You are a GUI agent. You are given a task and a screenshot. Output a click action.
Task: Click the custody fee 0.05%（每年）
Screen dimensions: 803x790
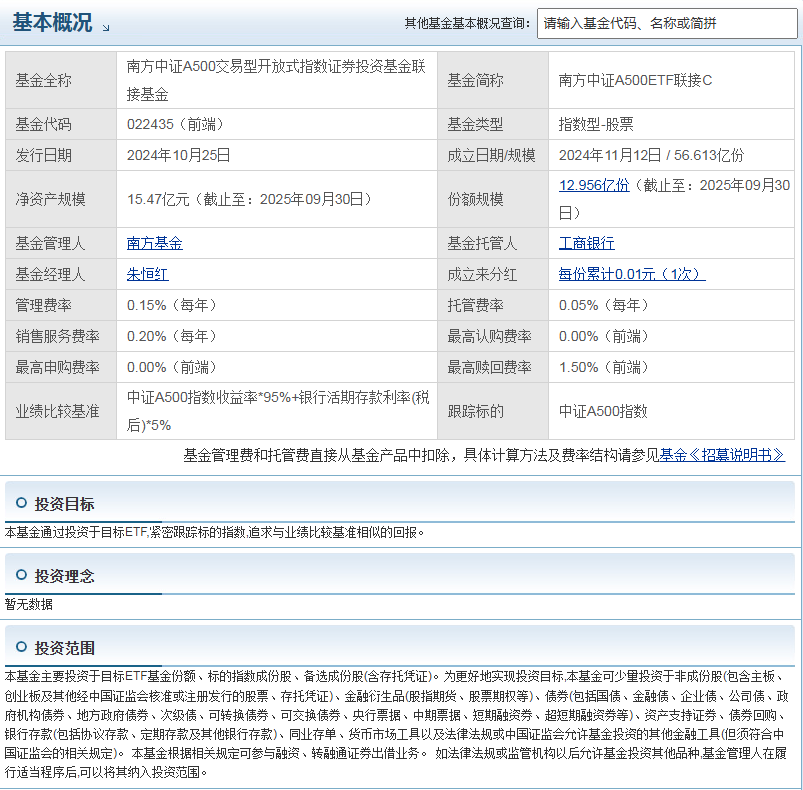tap(604, 306)
